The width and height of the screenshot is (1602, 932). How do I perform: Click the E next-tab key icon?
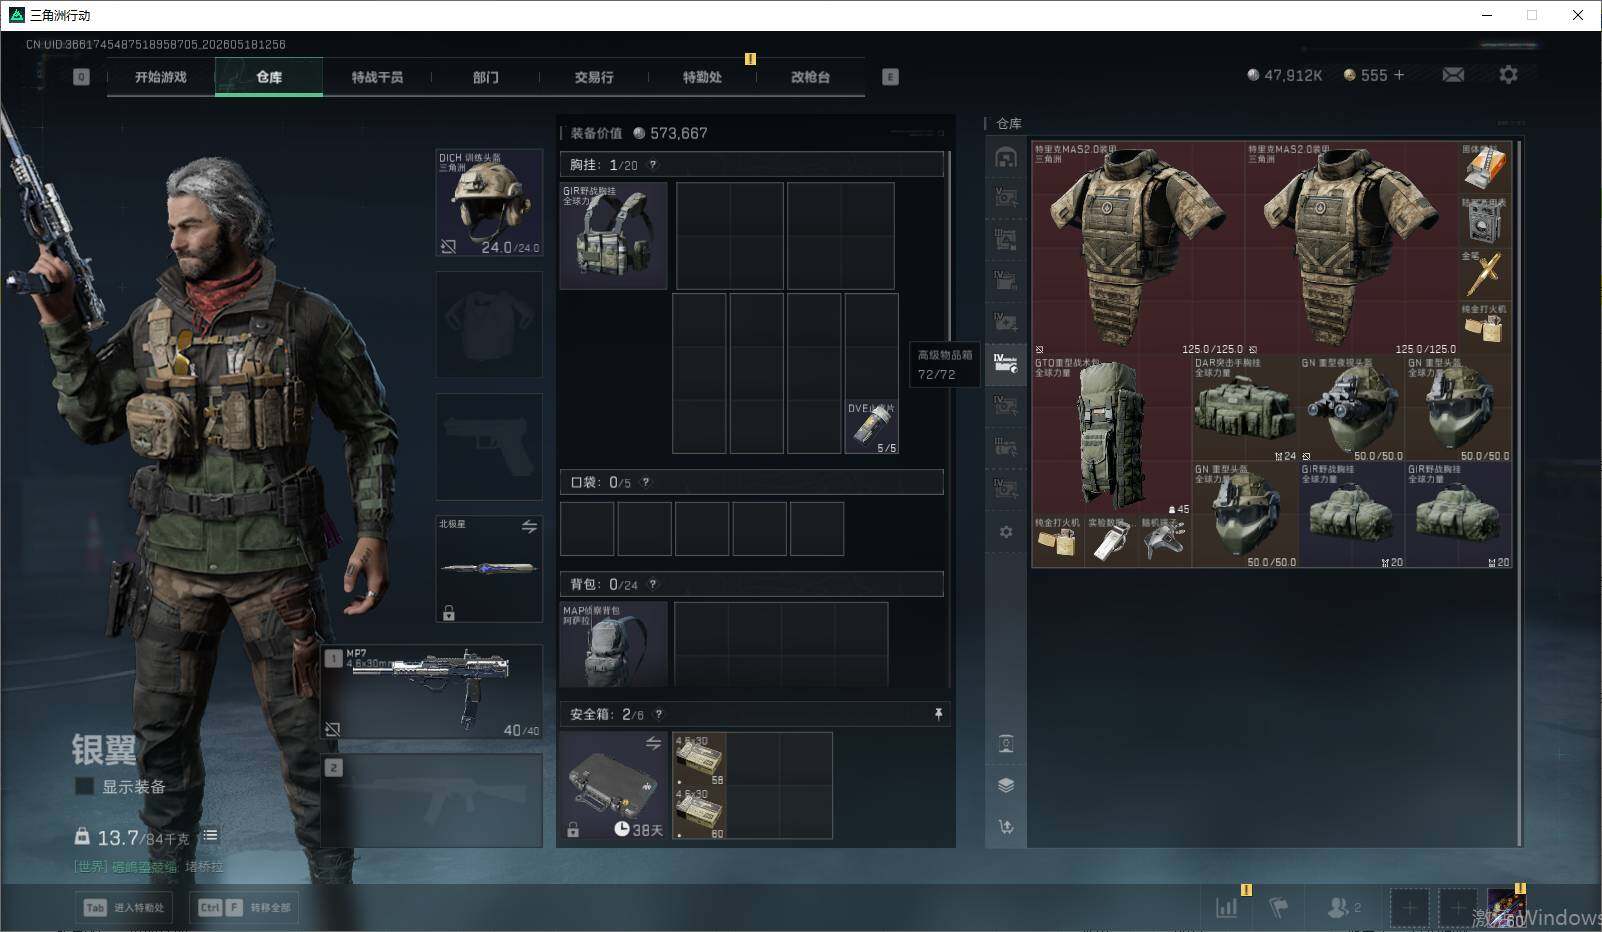click(890, 77)
